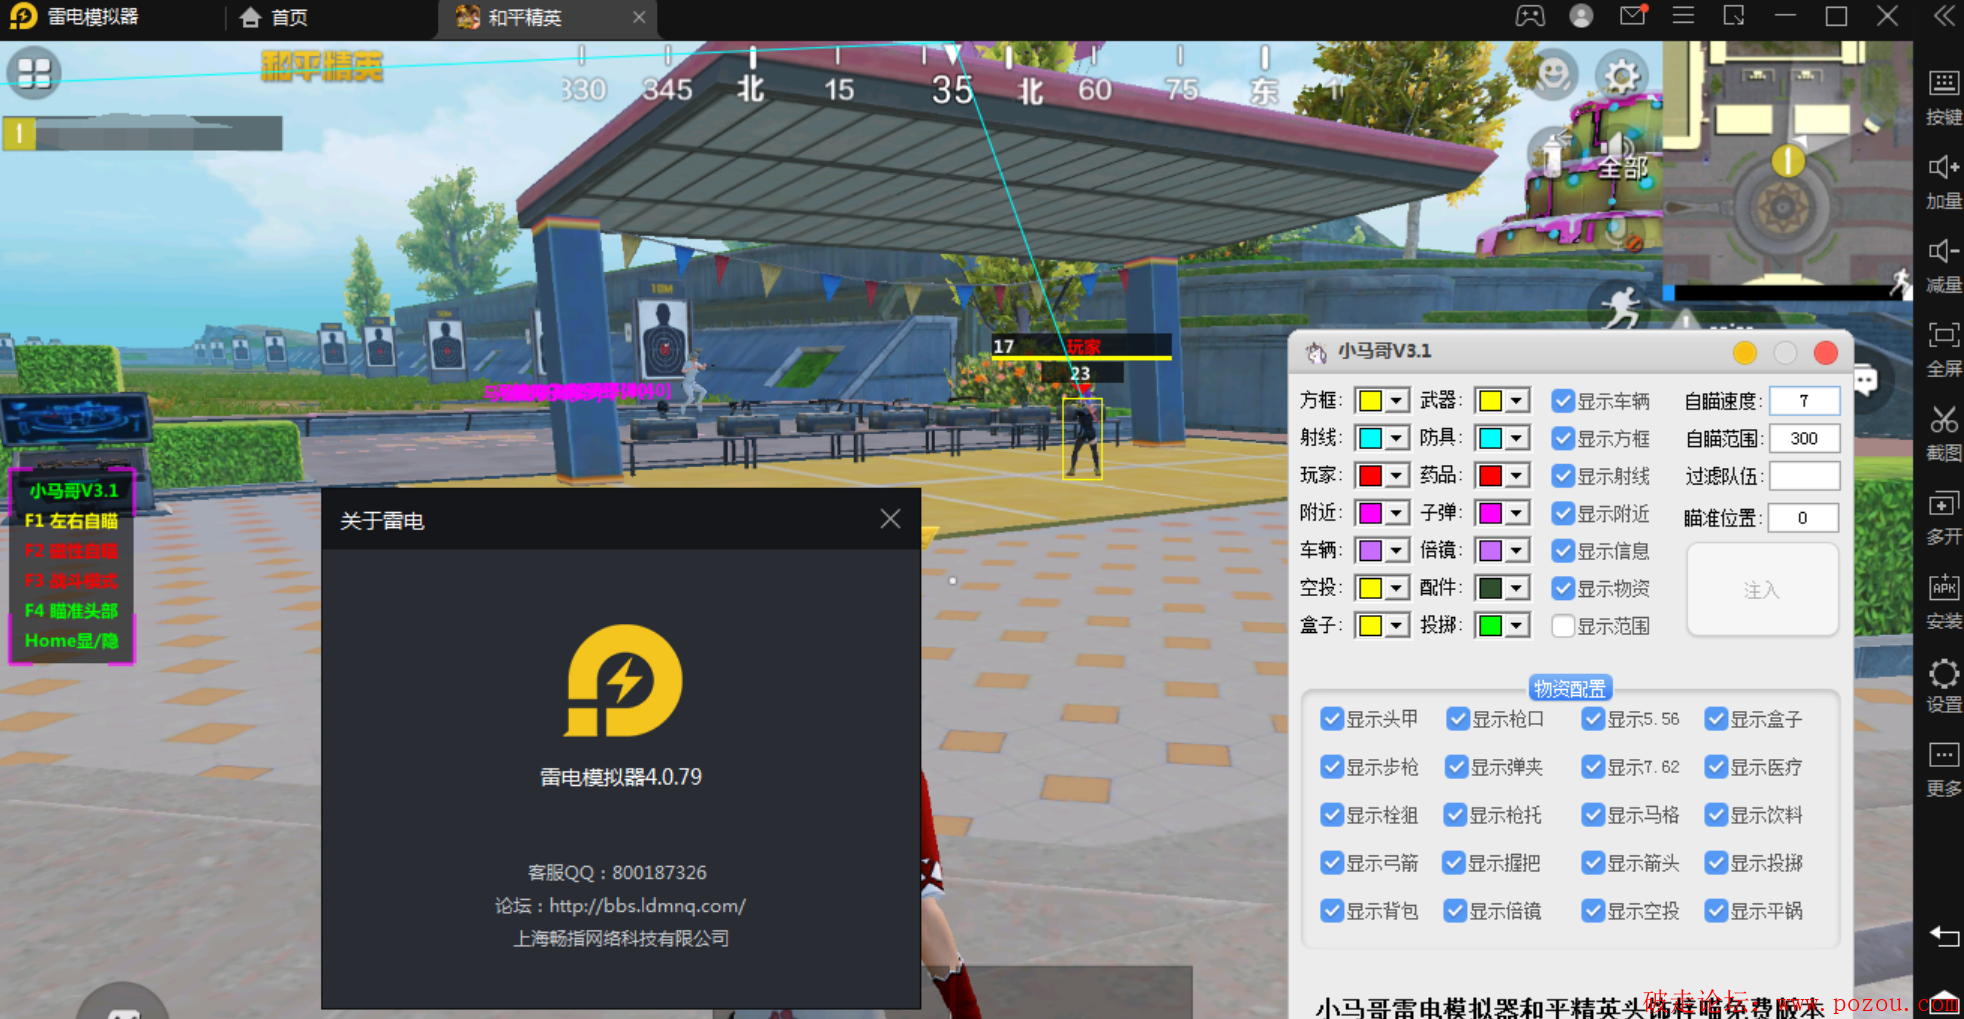Image resolution: width=1964 pixels, height=1019 pixels.
Task: Open the hamburger menu in title bar
Action: (x=1684, y=16)
